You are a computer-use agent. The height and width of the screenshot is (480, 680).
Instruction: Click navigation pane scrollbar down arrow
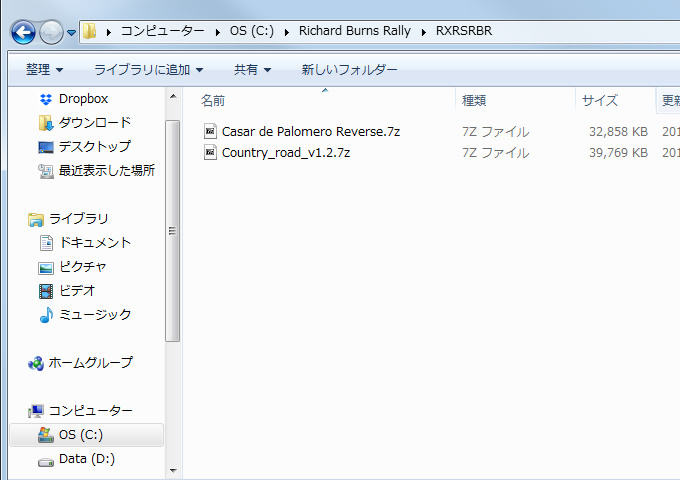[173, 470]
